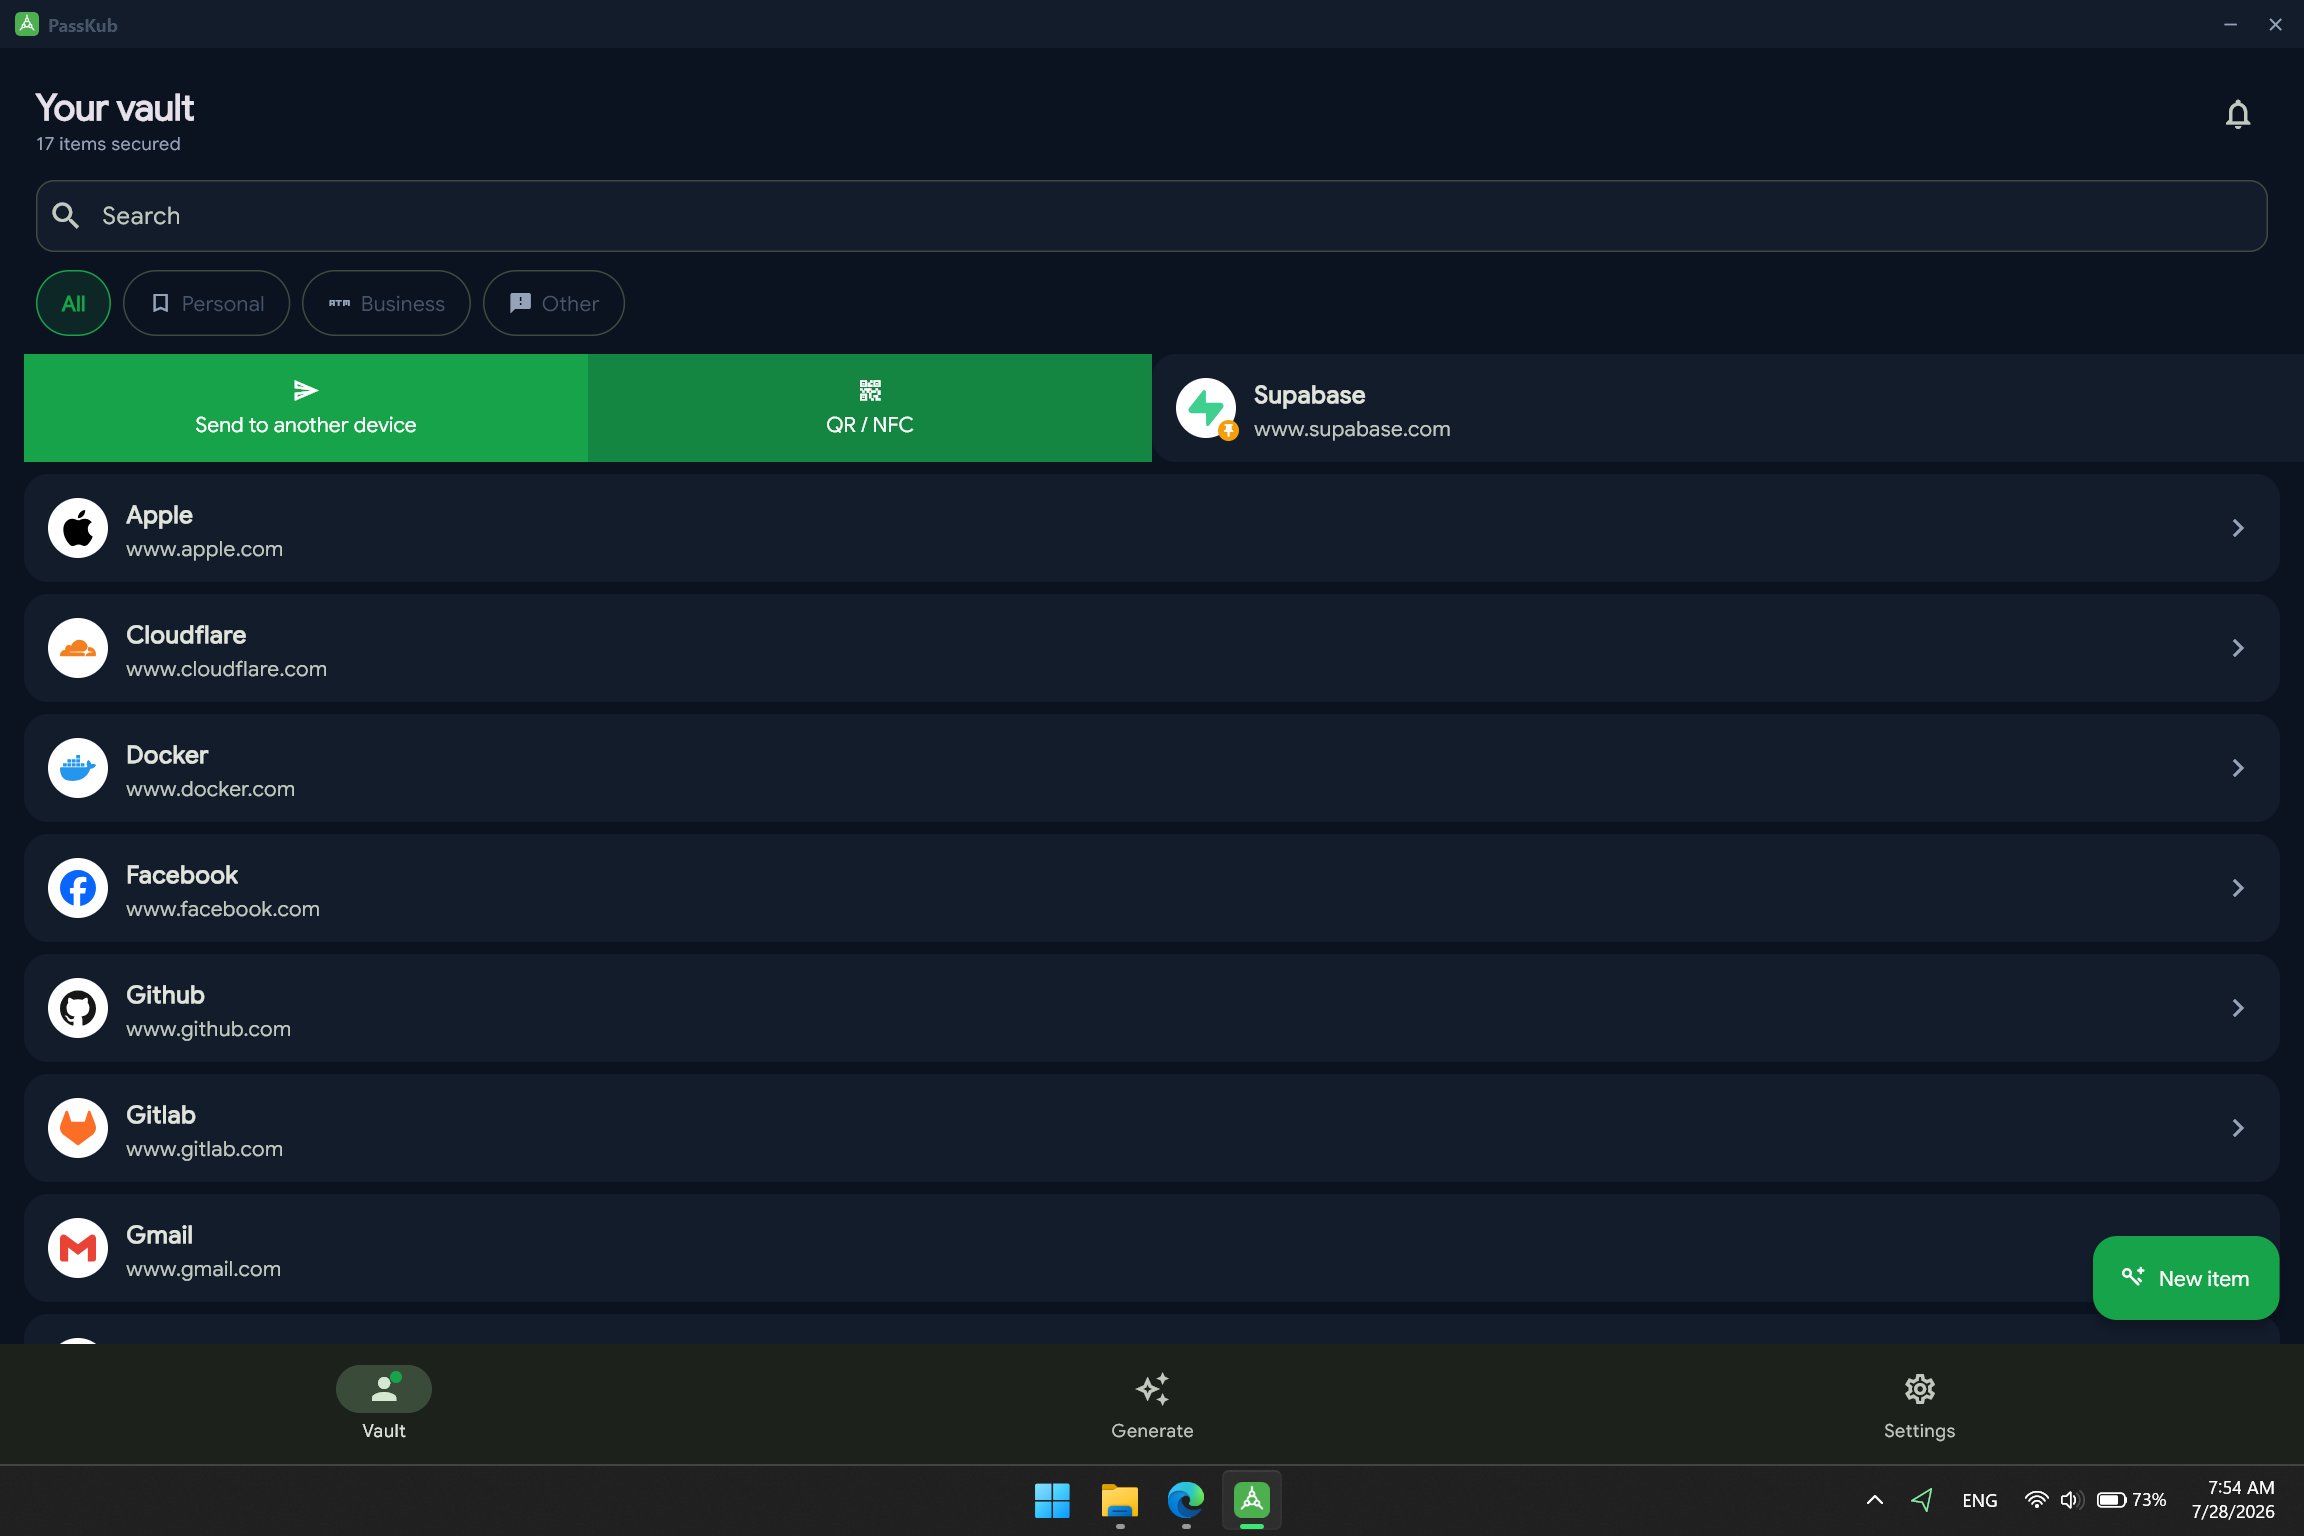Click PassKub icon in taskbar
This screenshot has height=1536, width=2304.
click(x=1252, y=1500)
